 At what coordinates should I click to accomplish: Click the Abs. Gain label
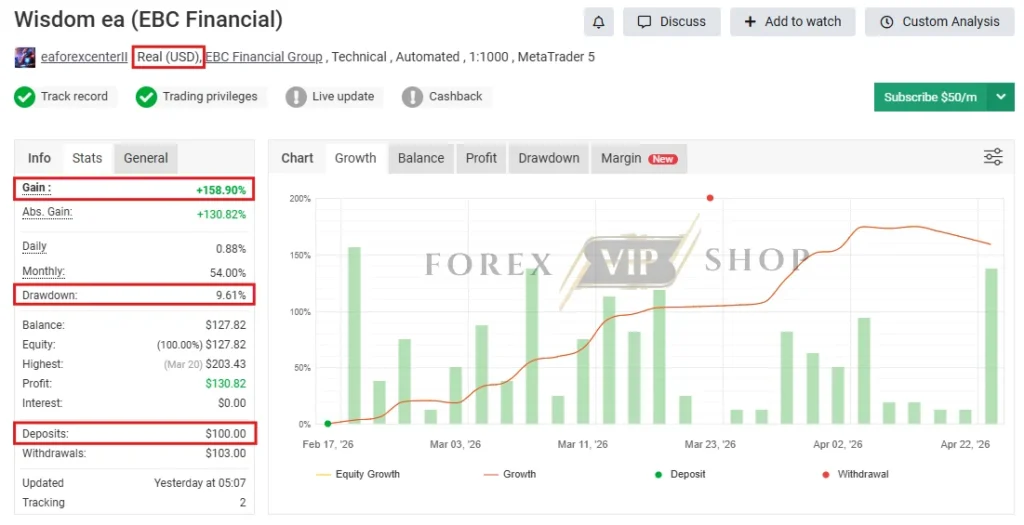point(47,212)
